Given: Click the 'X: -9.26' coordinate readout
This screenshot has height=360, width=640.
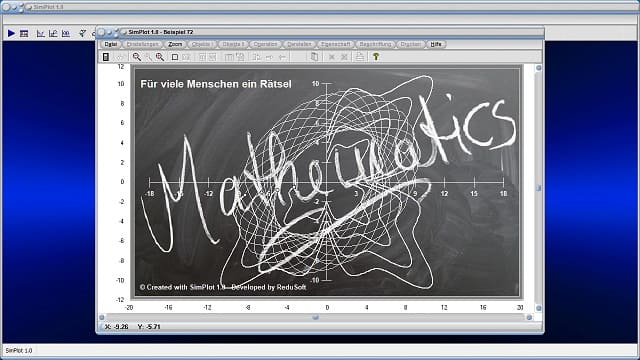Looking at the screenshot, I should tap(117, 327).
